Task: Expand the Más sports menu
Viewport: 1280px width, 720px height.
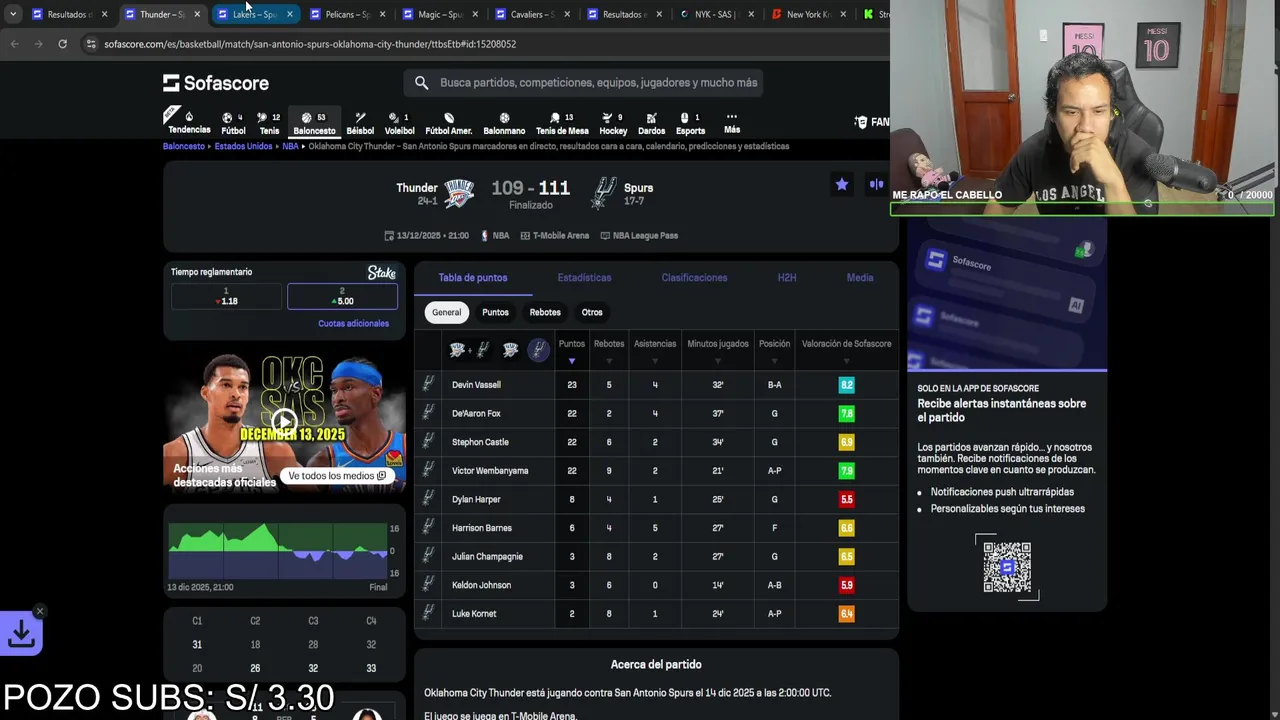Action: click(732, 123)
